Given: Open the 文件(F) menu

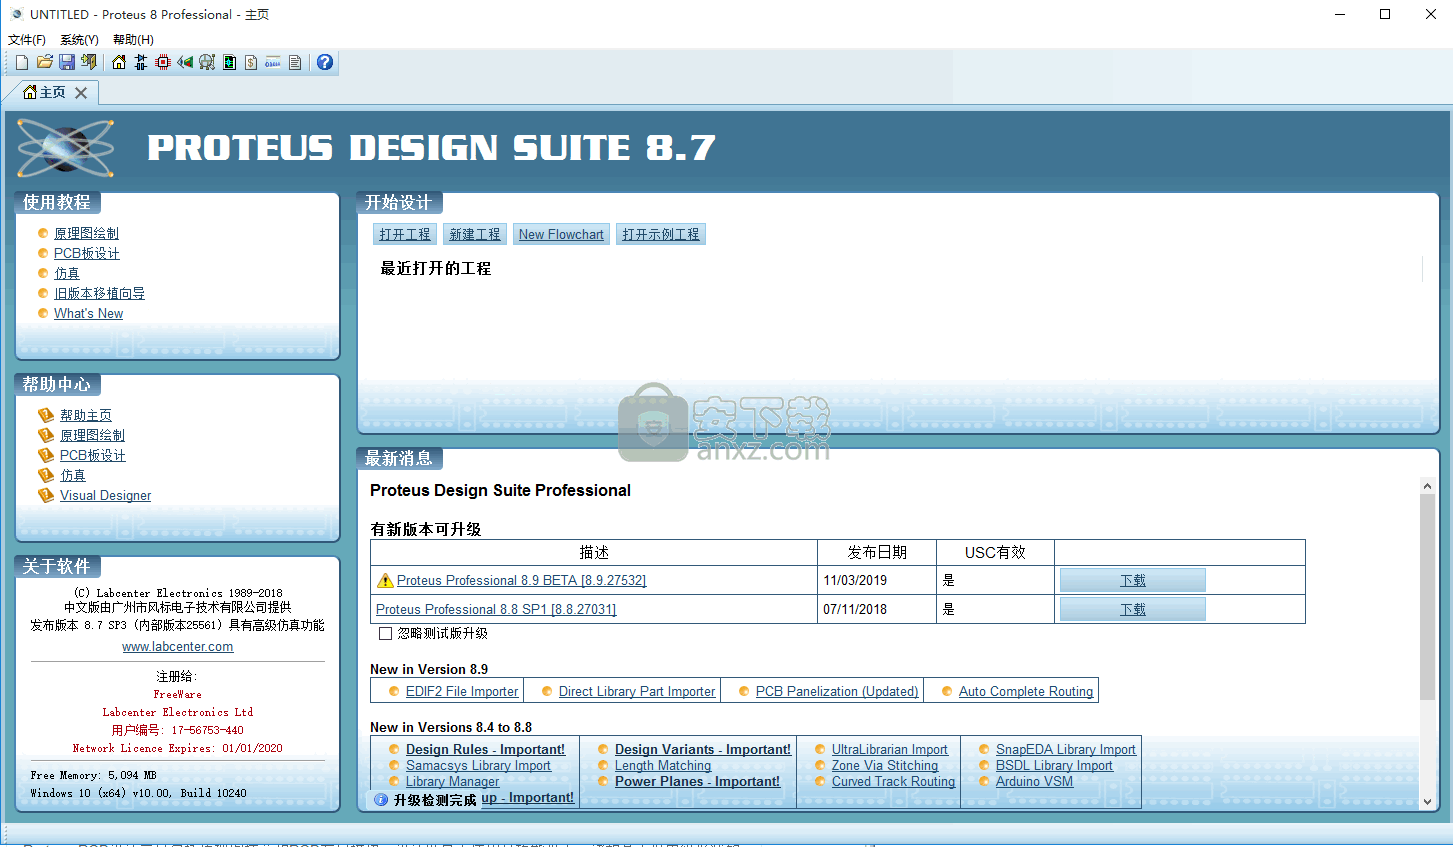Looking at the screenshot, I should point(27,40).
